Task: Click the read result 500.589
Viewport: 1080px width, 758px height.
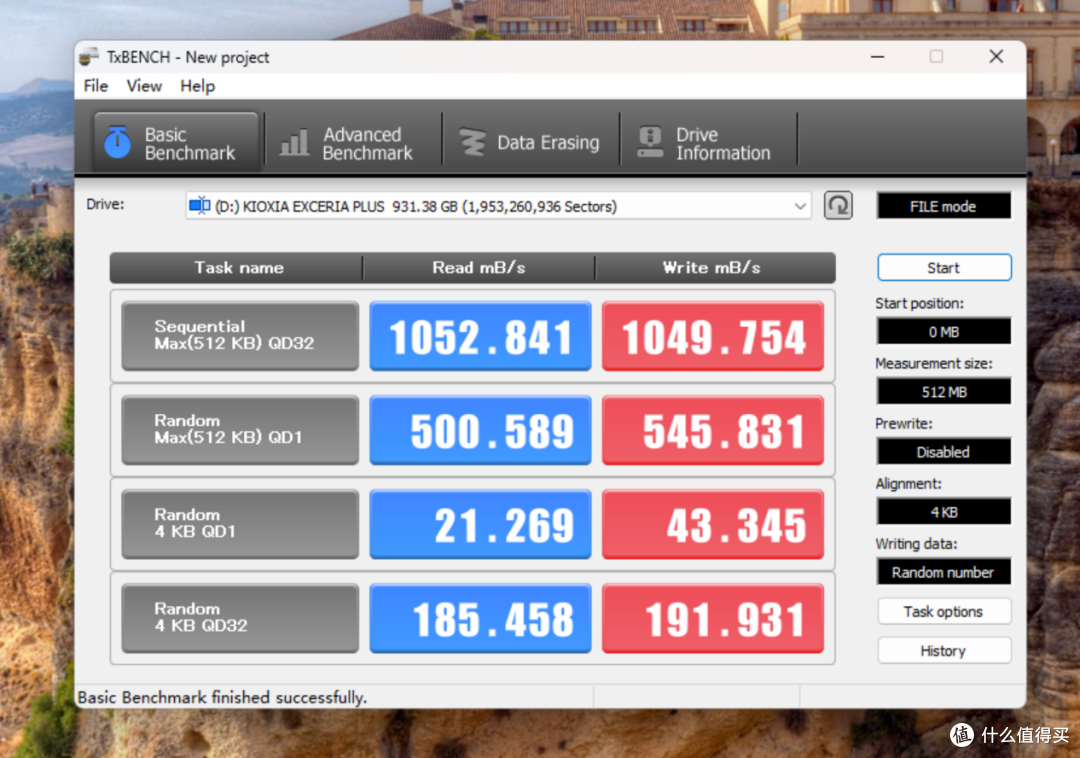Action: pyautogui.click(x=480, y=430)
